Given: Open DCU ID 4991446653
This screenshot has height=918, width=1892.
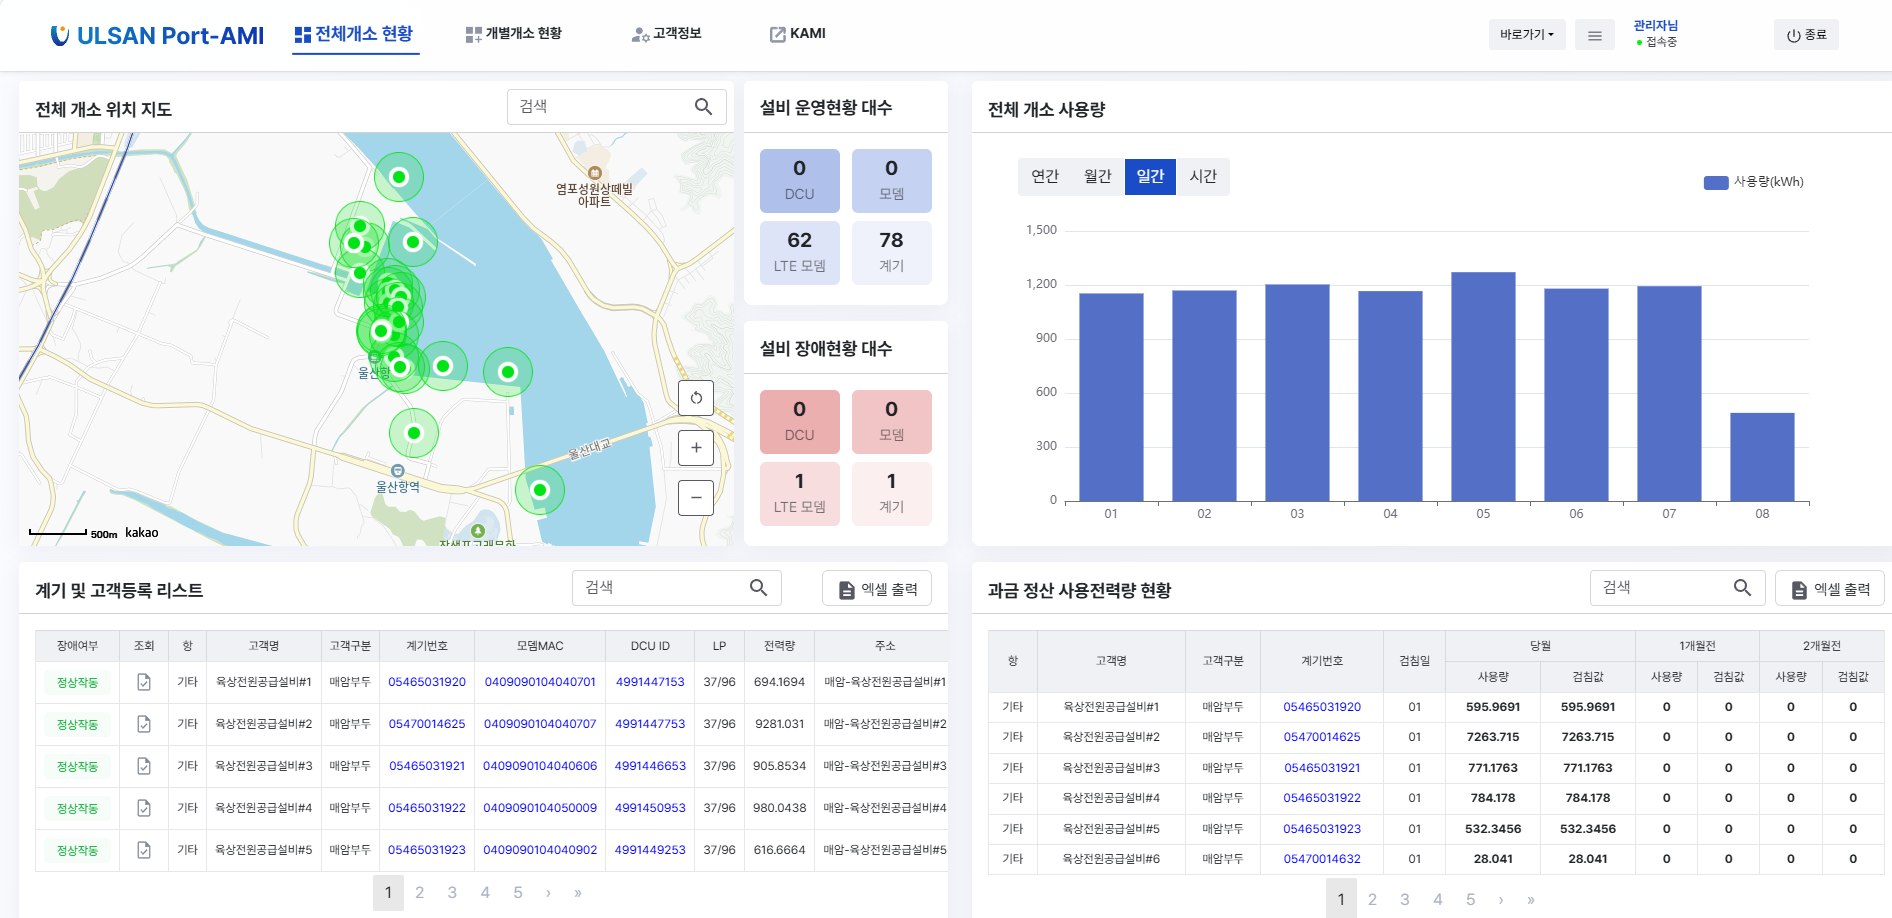Looking at the screenshot, I should 650,766.
